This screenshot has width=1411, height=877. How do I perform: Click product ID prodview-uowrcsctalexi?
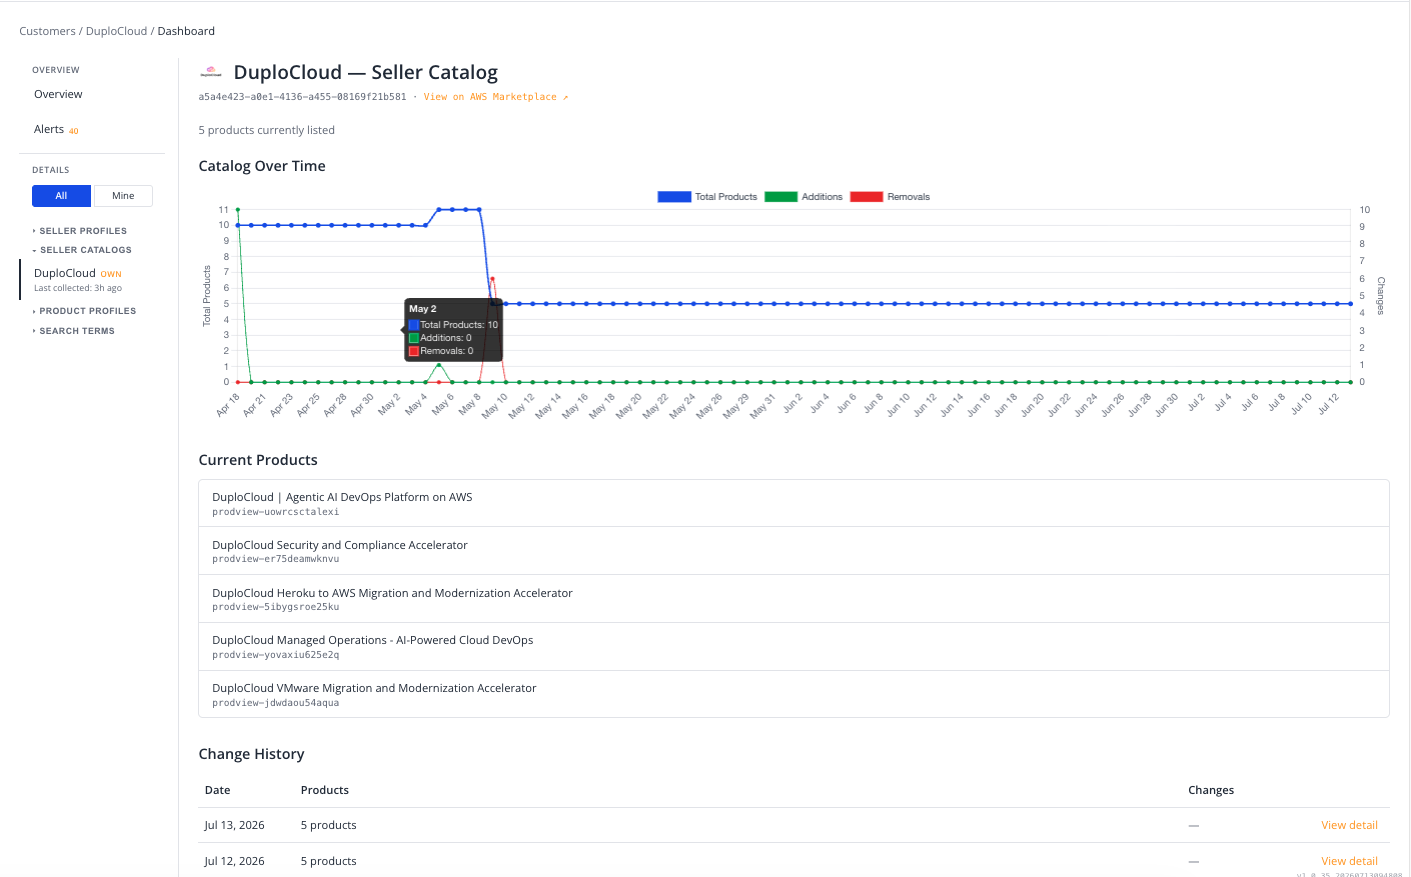coord(276,512)
